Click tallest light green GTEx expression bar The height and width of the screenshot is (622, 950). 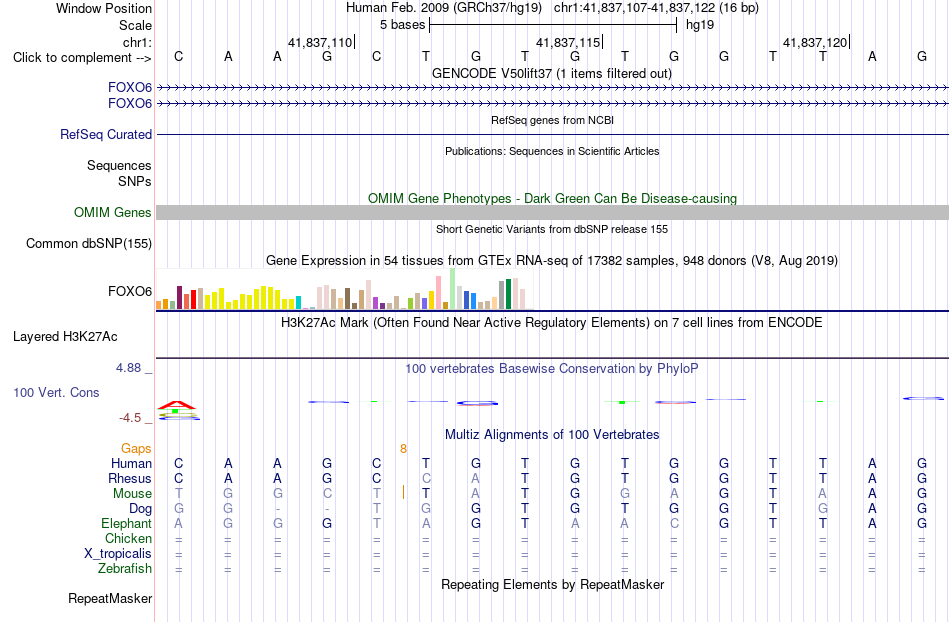(x=453, y=289)
